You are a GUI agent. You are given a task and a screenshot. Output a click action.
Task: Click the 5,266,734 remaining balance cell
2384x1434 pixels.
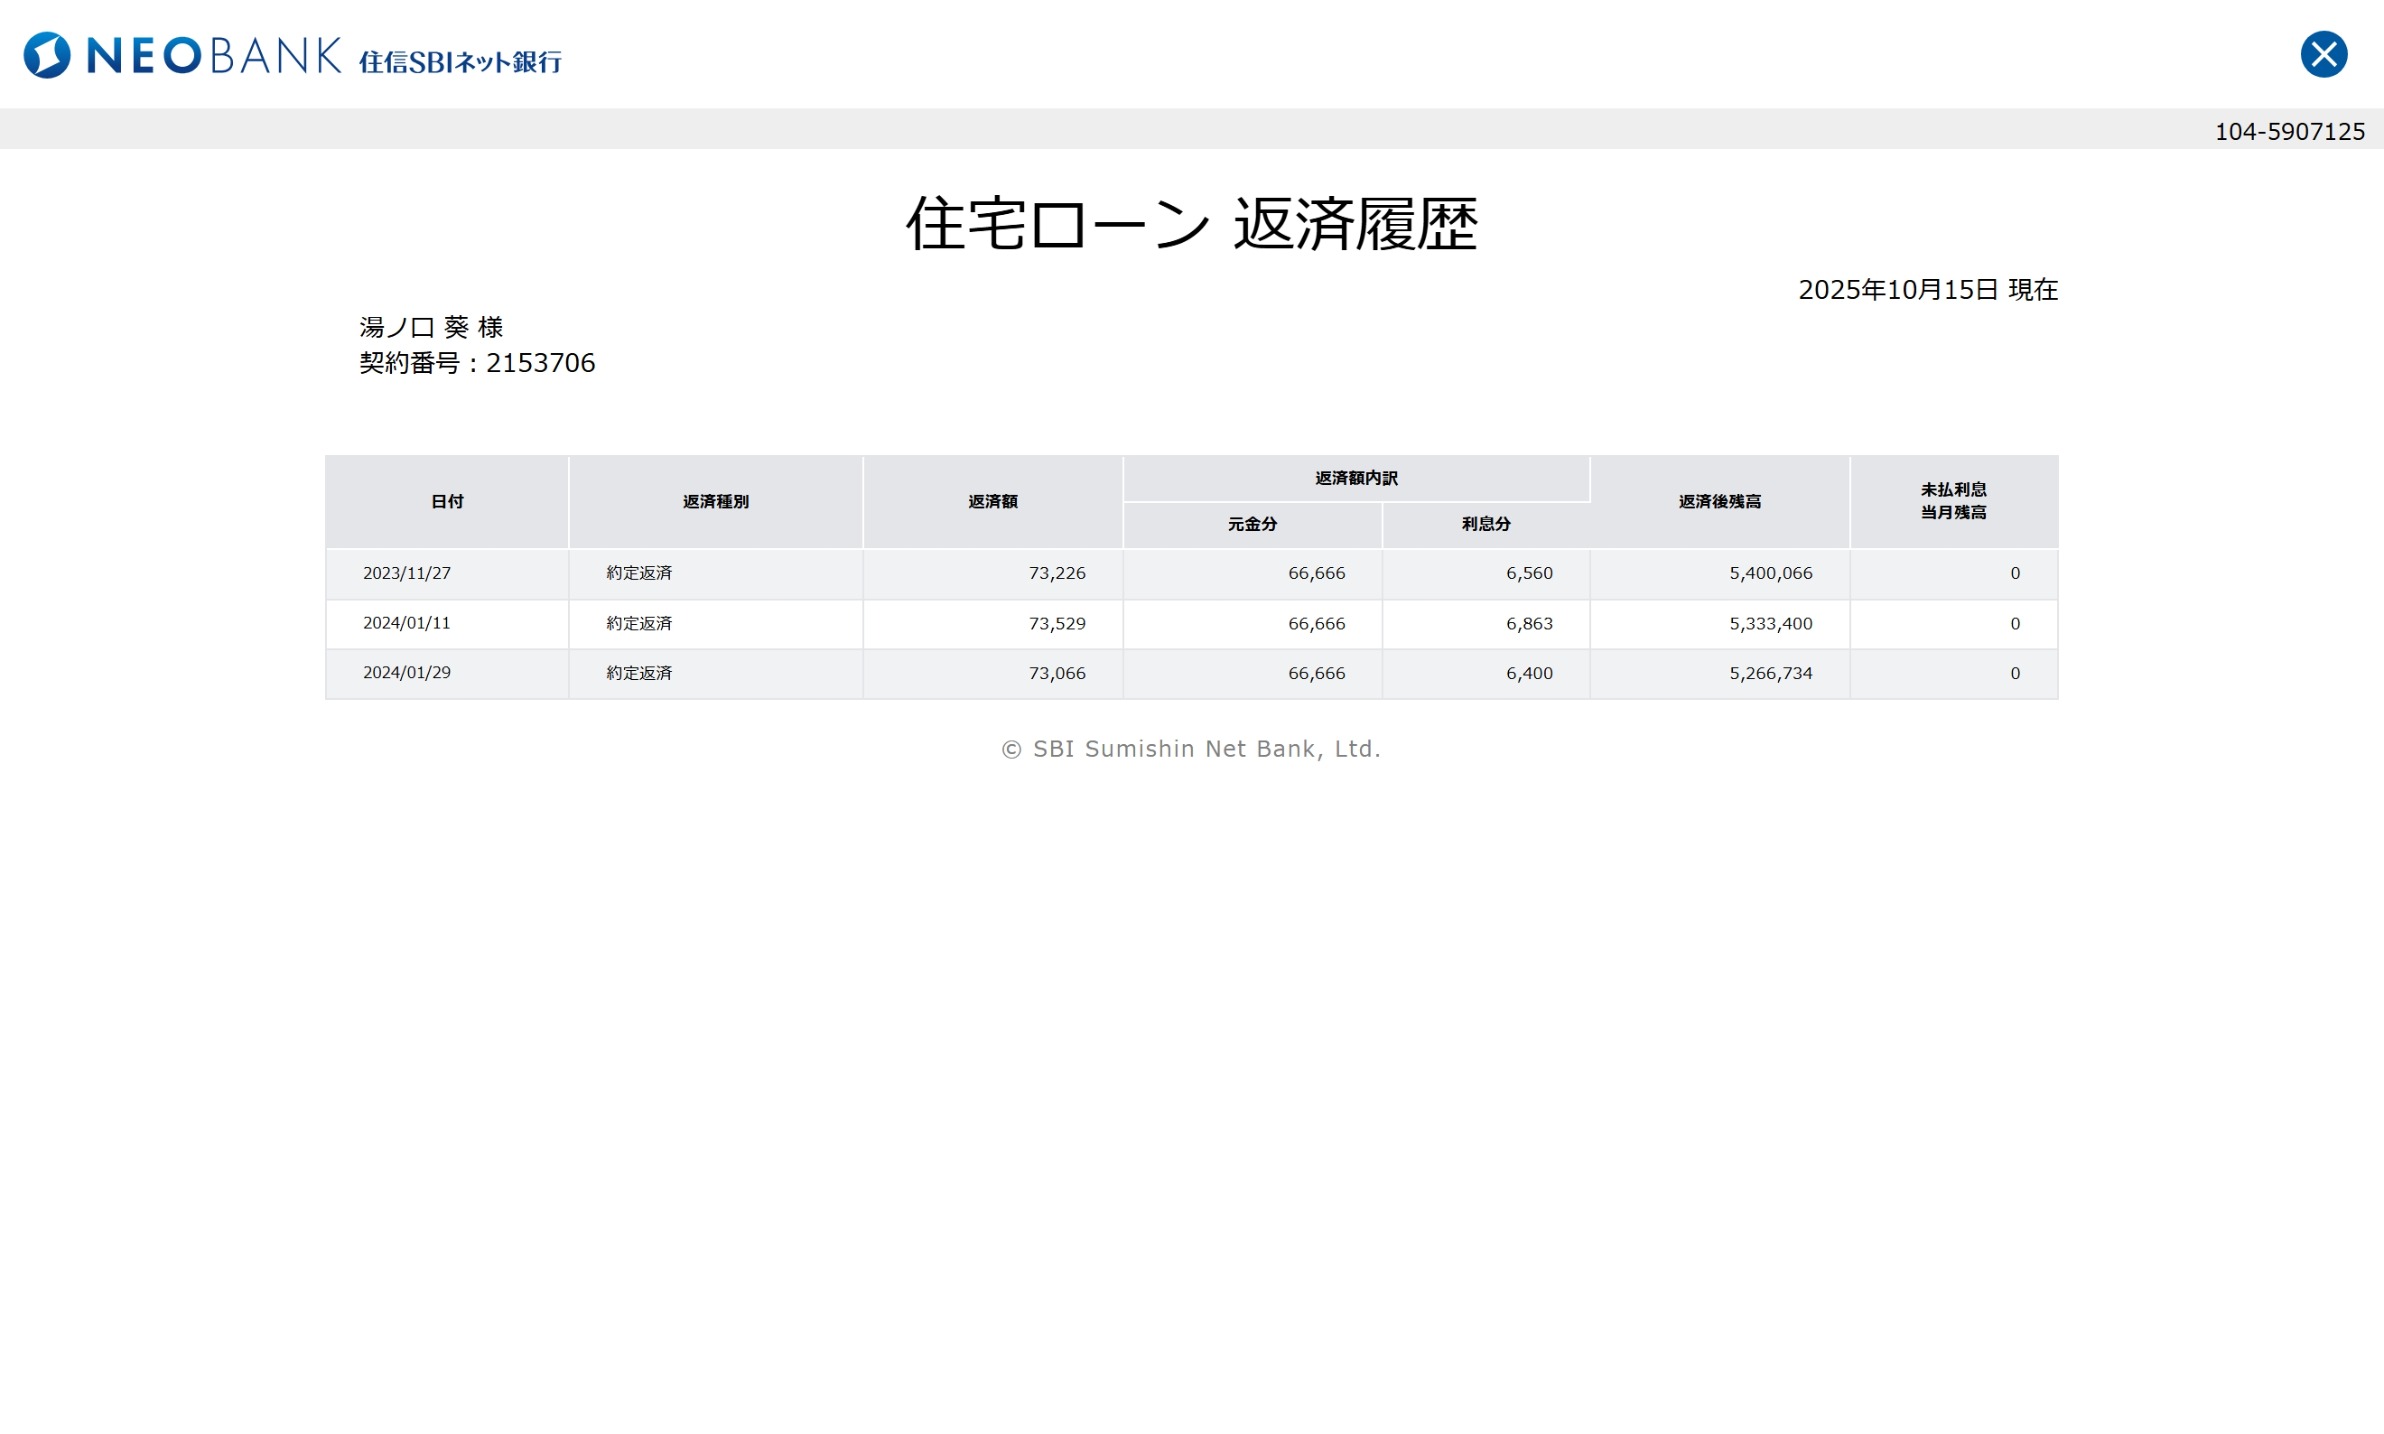pos(1770,674)
